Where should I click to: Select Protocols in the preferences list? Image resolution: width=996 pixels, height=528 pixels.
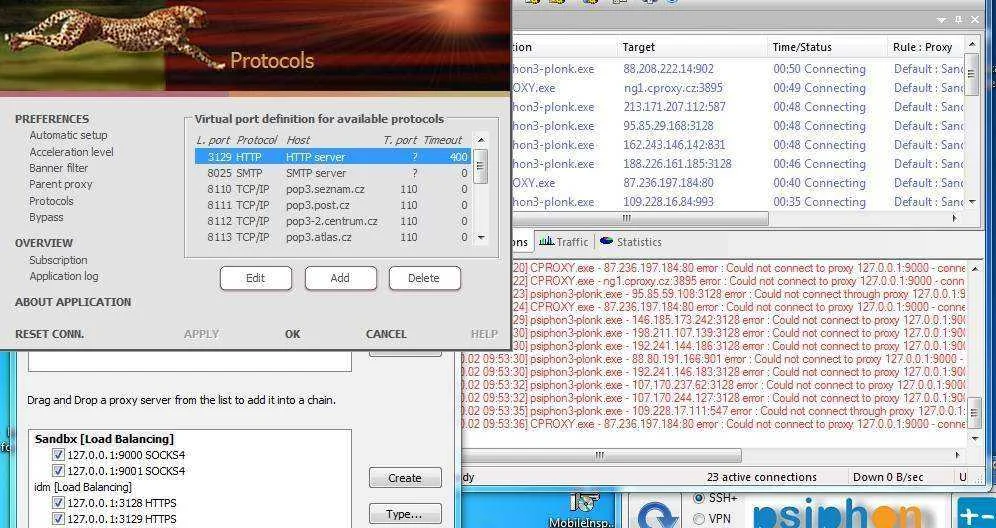point(51,201)
